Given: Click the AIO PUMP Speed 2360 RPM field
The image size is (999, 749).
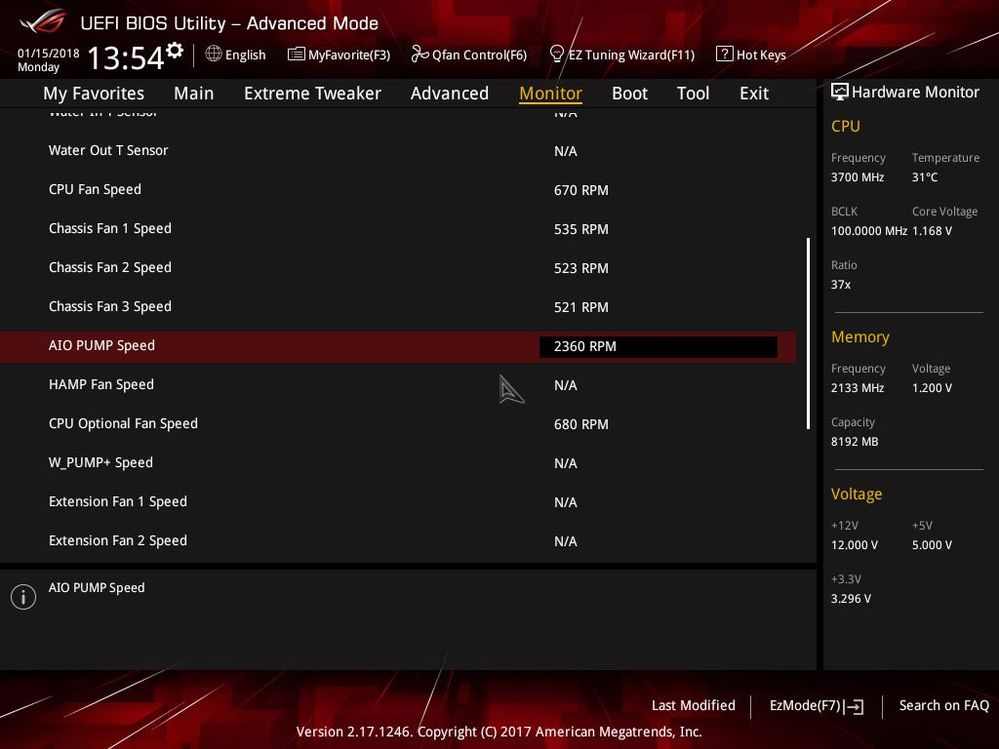Looking at the screenshot, I should click(658, 346).
